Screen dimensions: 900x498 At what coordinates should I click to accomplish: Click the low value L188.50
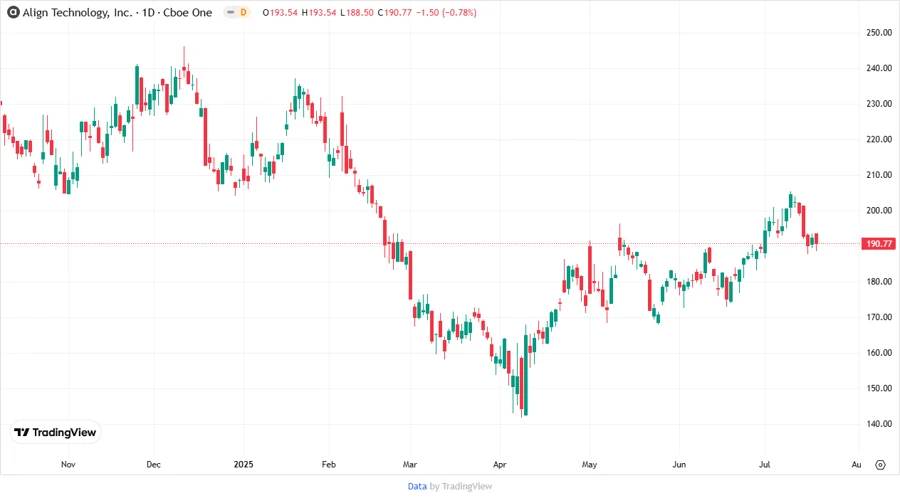point(357,13)
